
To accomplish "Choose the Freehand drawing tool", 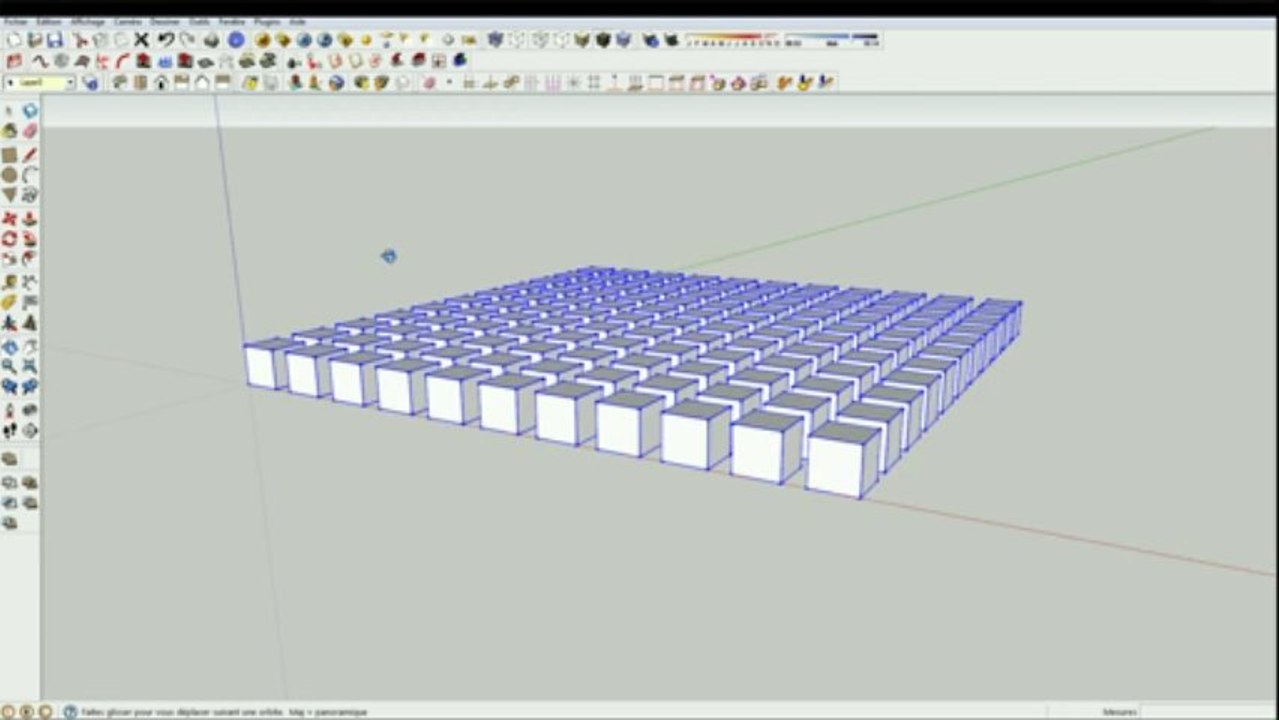I will (30, 195).
